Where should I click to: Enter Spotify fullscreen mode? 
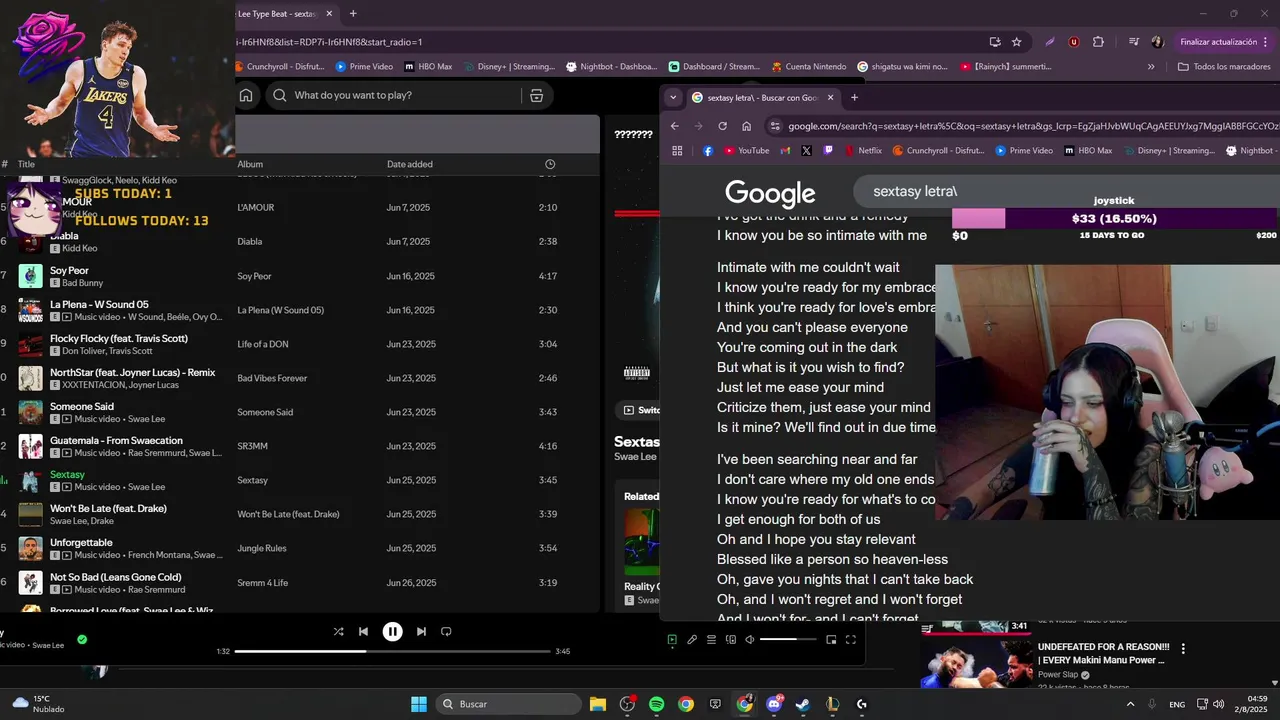(851, 640)
